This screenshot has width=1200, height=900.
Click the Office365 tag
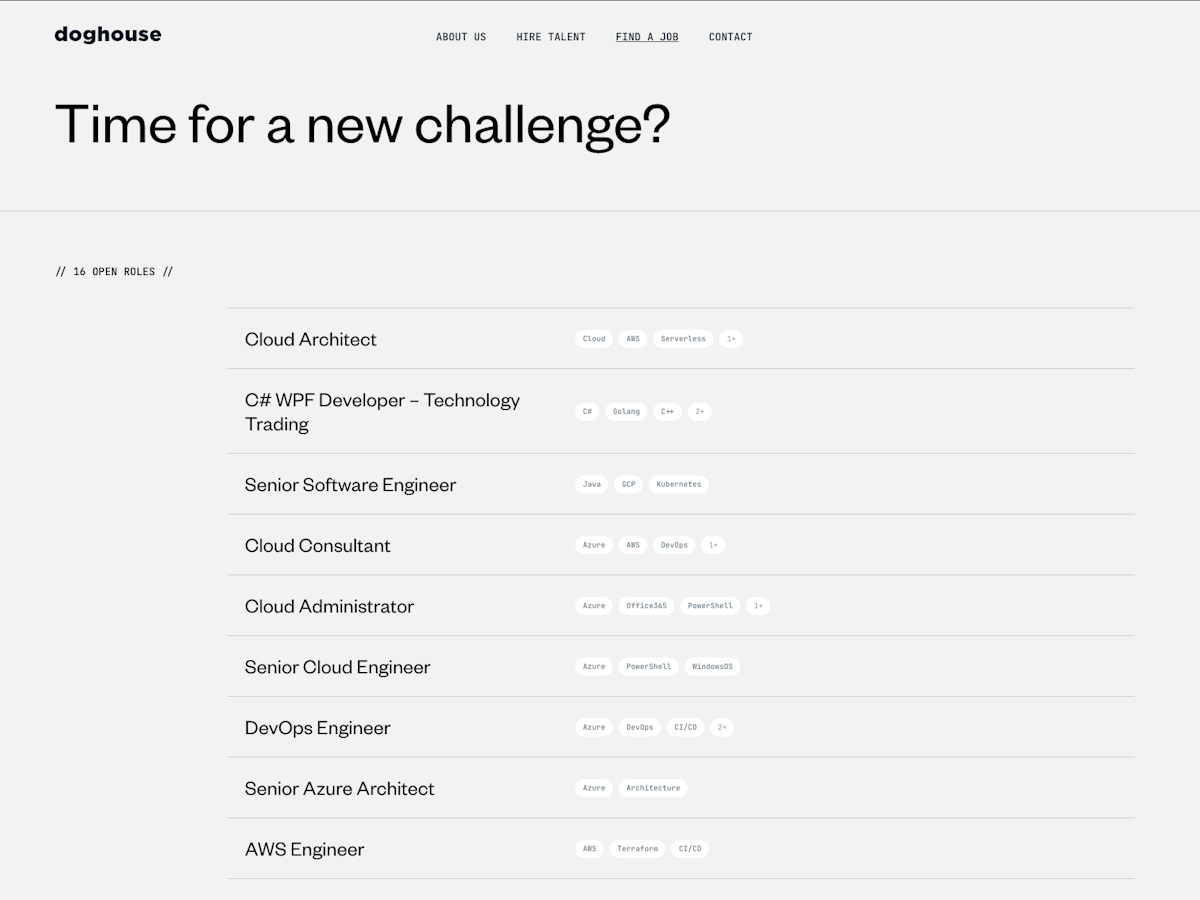(646, 606)
